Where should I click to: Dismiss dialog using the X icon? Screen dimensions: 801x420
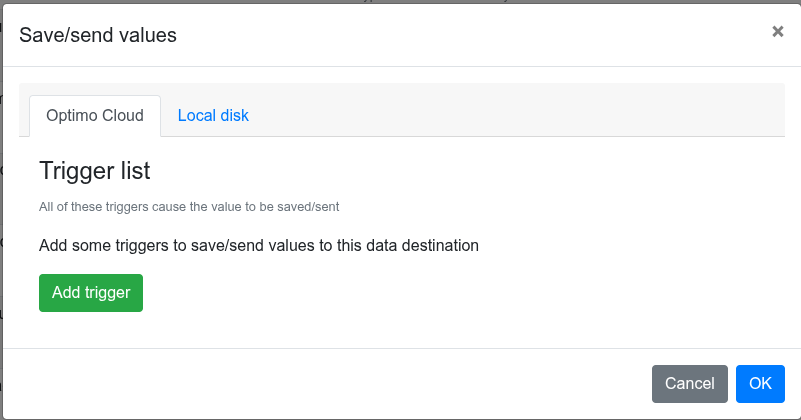777,31
